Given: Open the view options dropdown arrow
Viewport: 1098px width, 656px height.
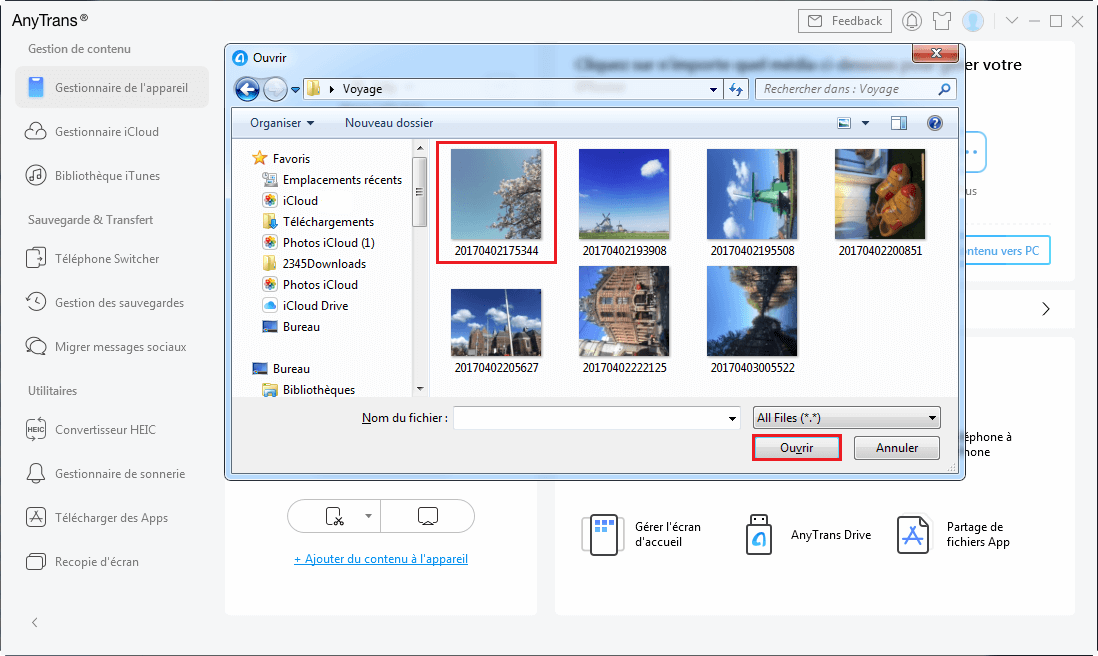Looking at the screenshot, I should tap(865, 123).
